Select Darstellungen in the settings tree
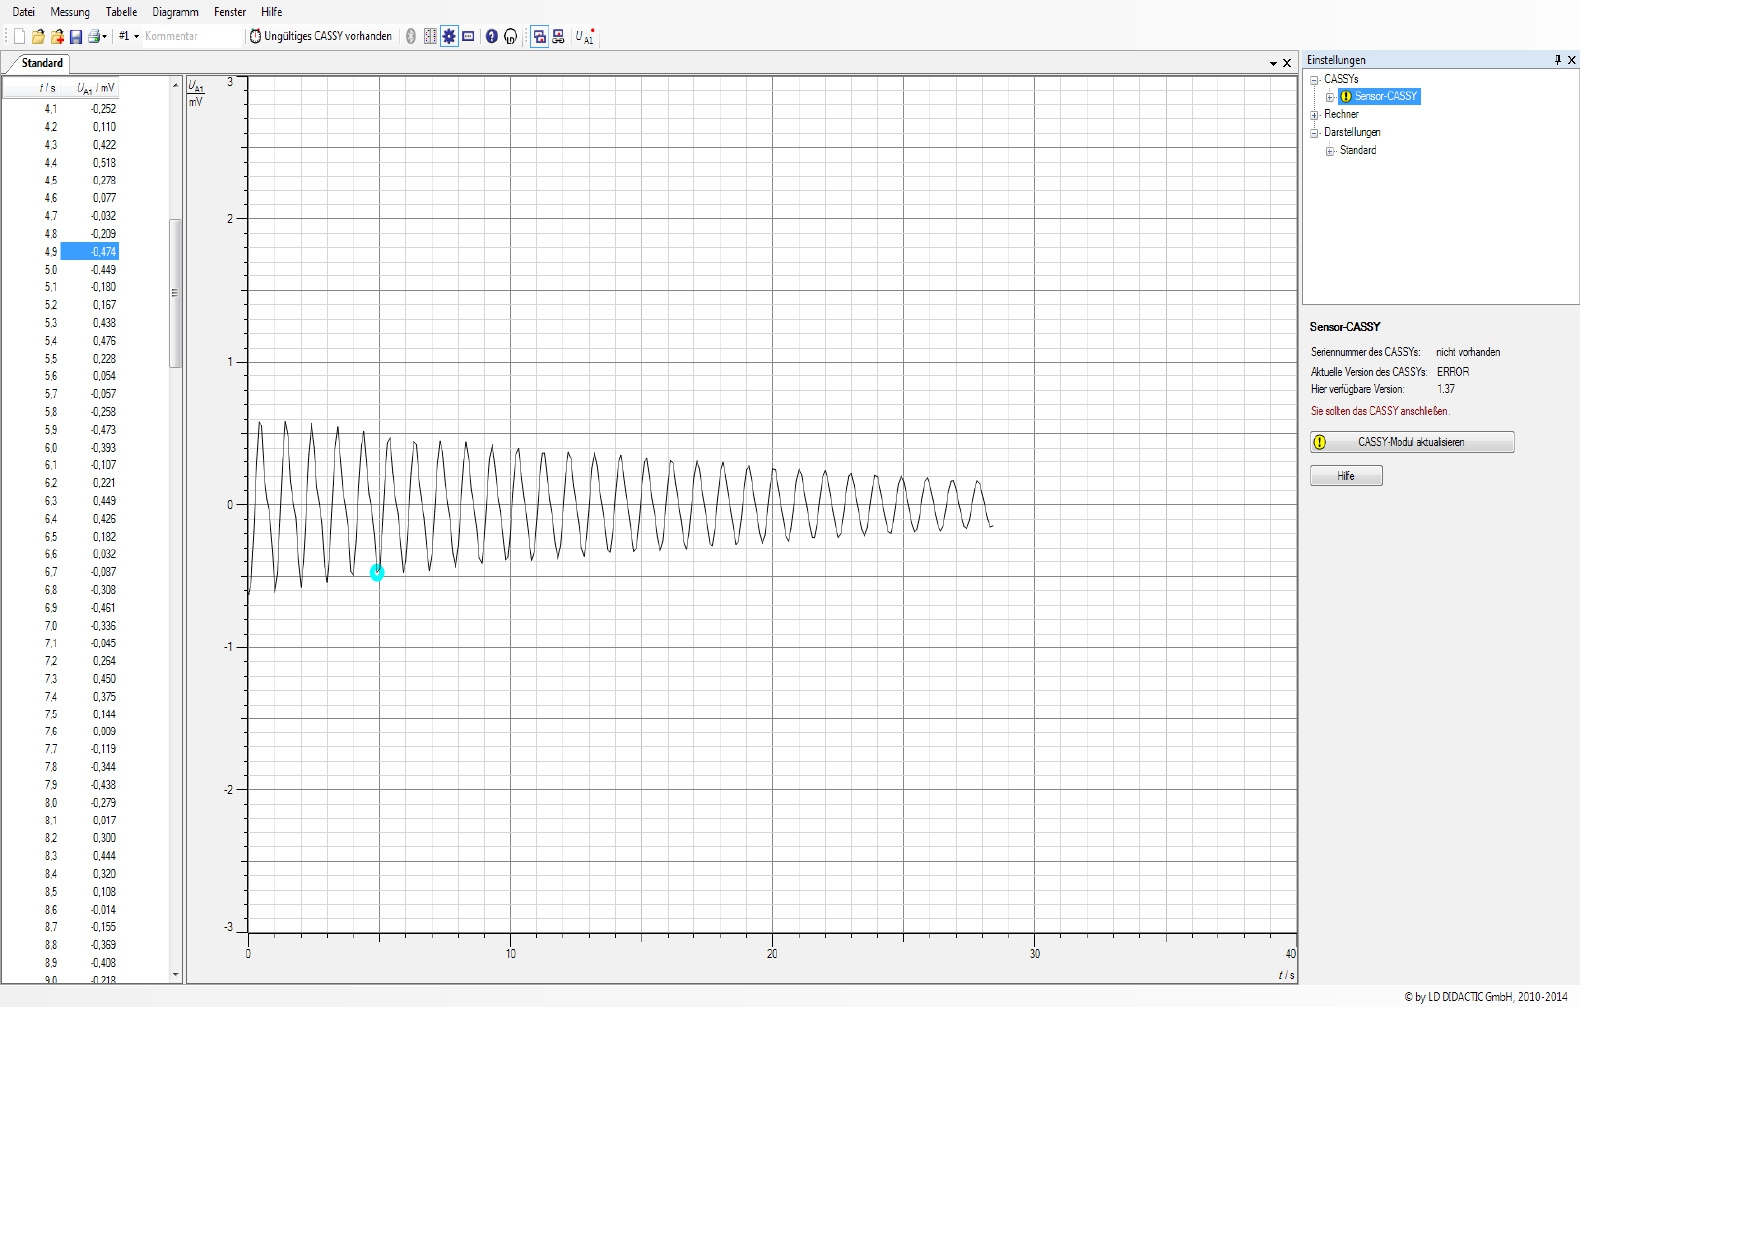Screen dimensions: 1755x1240 1352,132
